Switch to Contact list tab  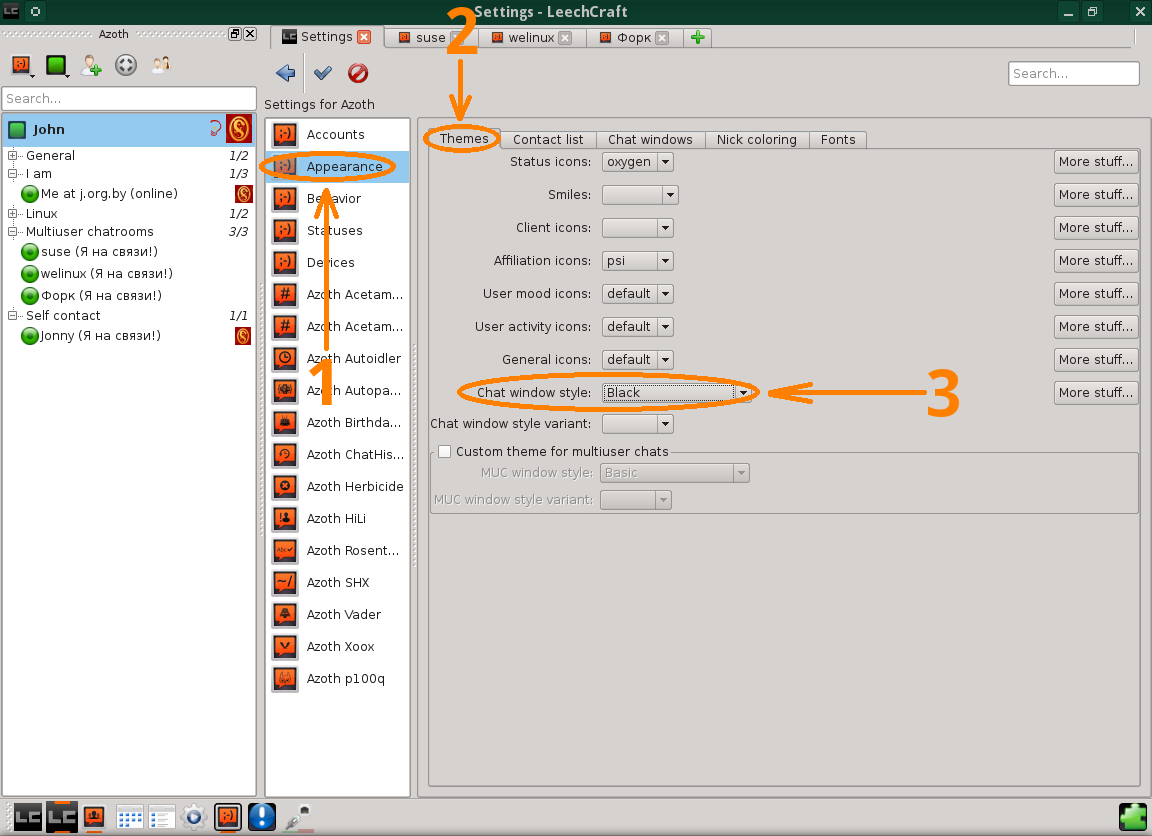point(548,140)
